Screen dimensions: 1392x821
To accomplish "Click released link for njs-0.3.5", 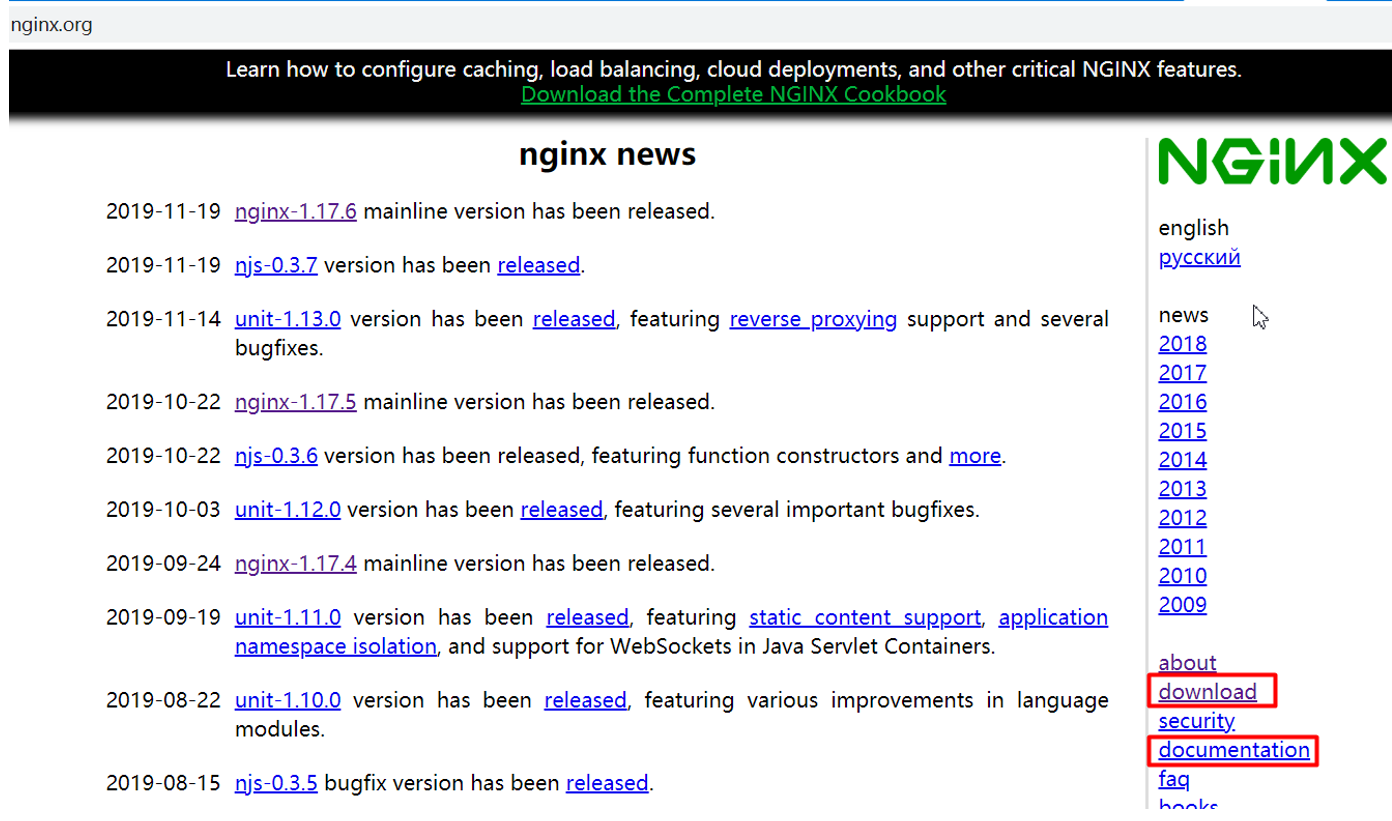I will [607, 783].
